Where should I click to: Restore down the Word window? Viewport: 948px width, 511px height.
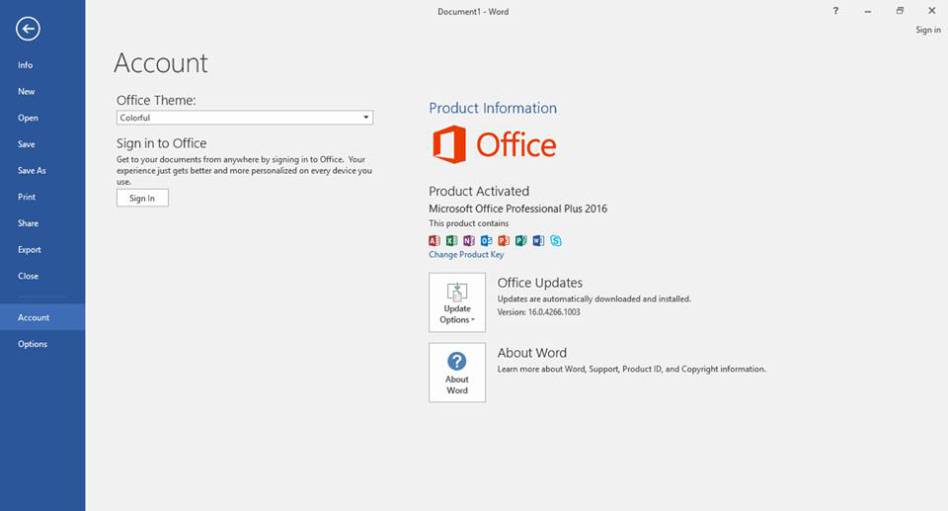click(x=900, y=11)
